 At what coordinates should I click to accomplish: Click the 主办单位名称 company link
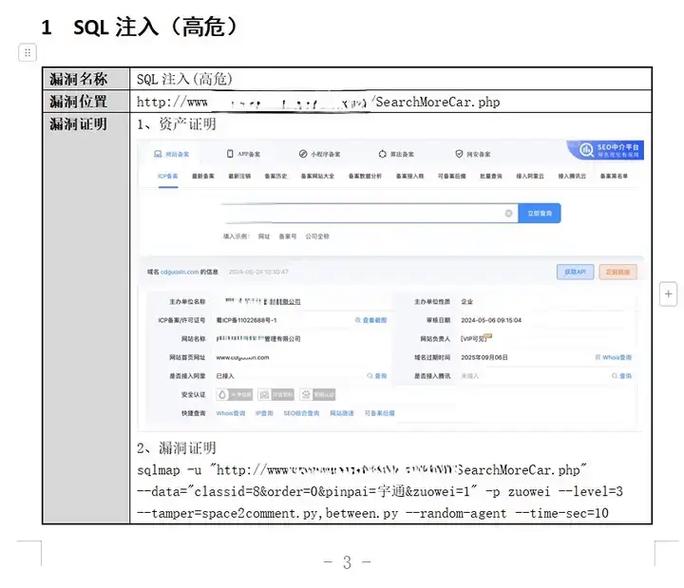[x=263, y=301]
